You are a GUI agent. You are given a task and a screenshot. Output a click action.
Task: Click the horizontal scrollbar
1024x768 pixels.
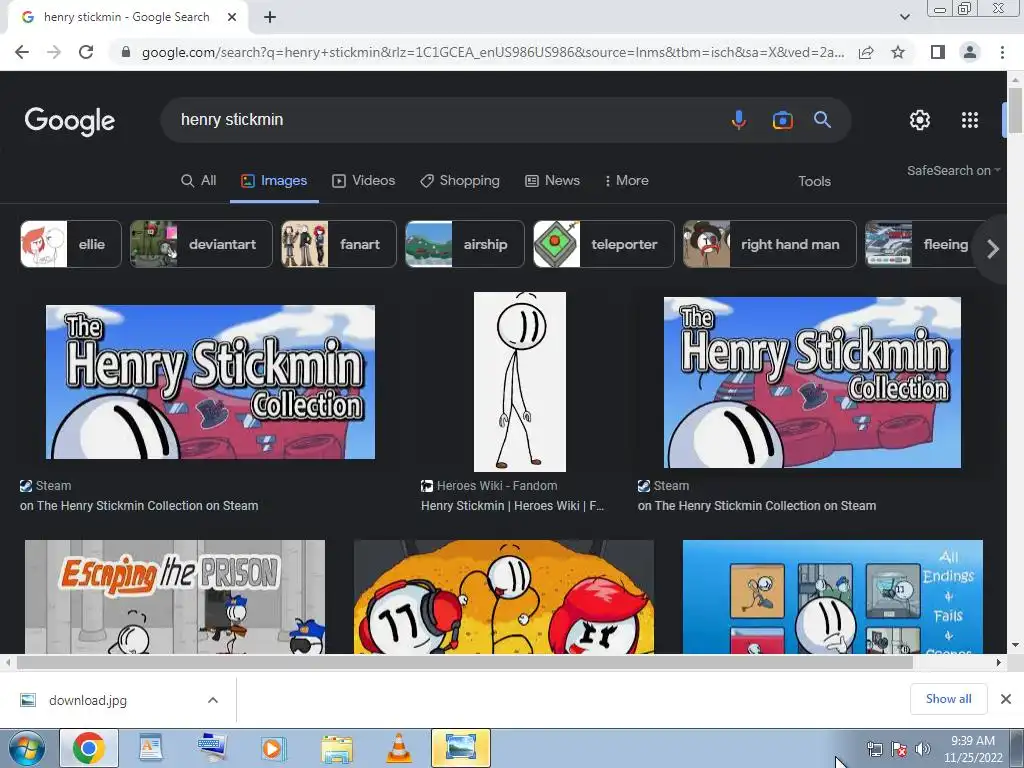pos(465,662)
